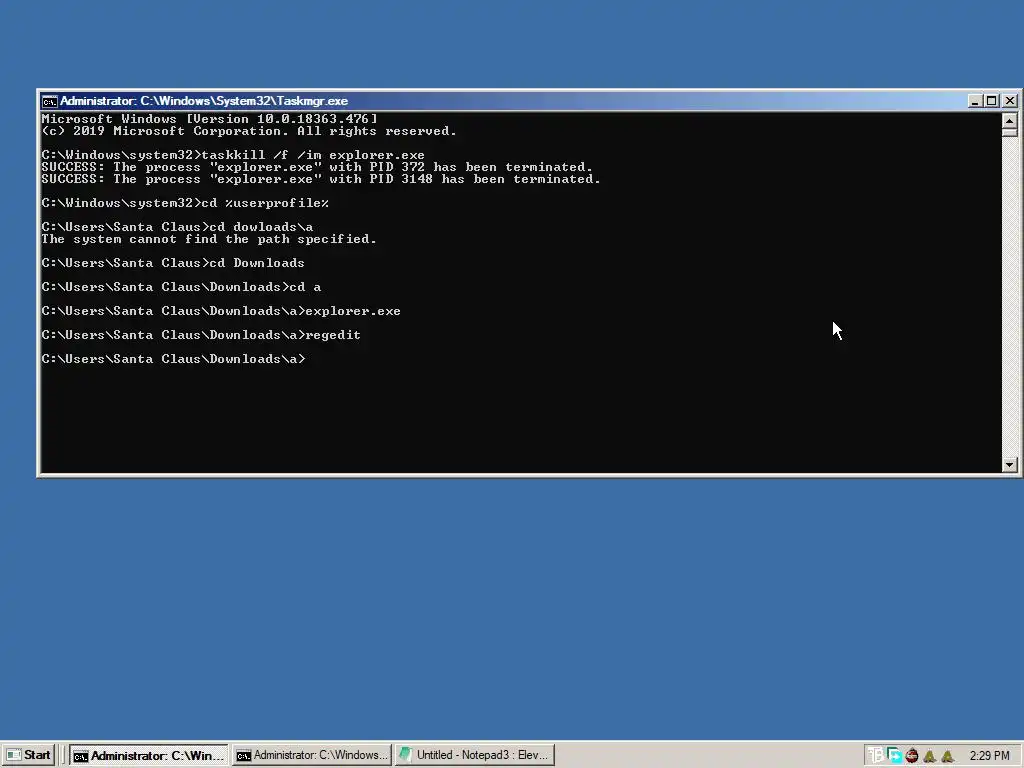This screenshot has width=1024, height=768.
Task: Click green tray icon beside the red icon
Action: pos(929,756)
